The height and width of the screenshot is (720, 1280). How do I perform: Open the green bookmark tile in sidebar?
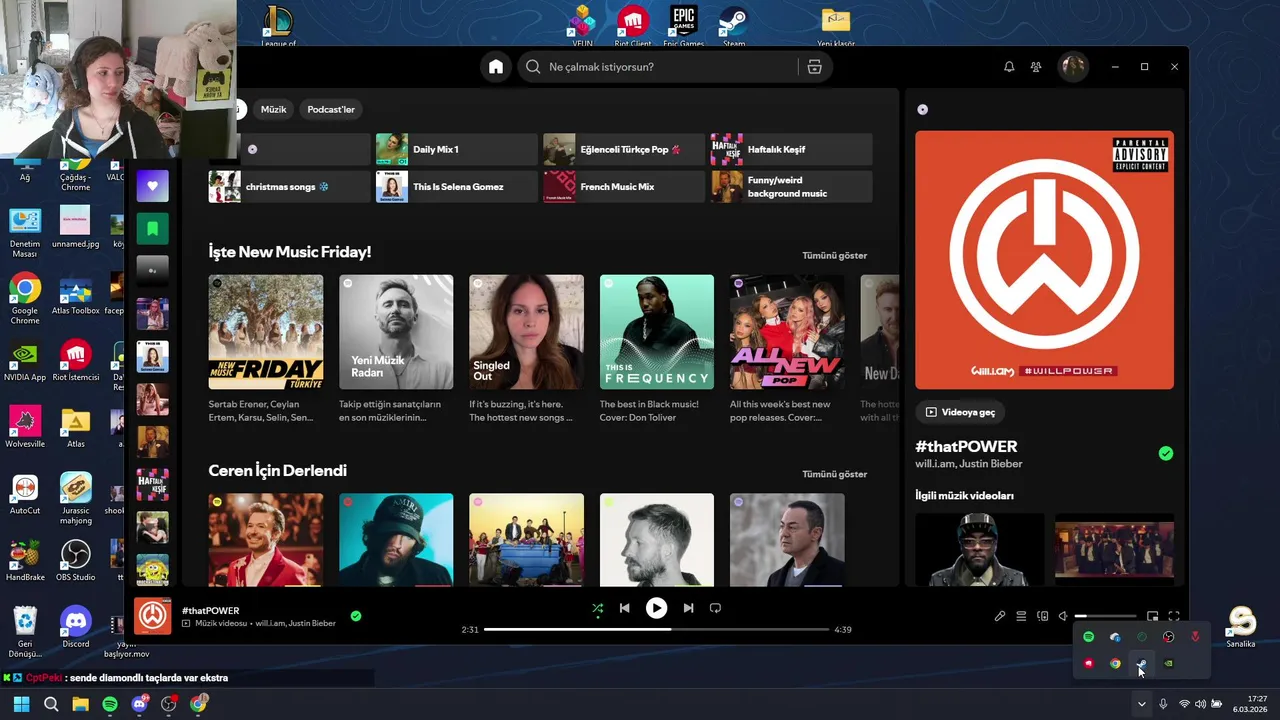152,229
